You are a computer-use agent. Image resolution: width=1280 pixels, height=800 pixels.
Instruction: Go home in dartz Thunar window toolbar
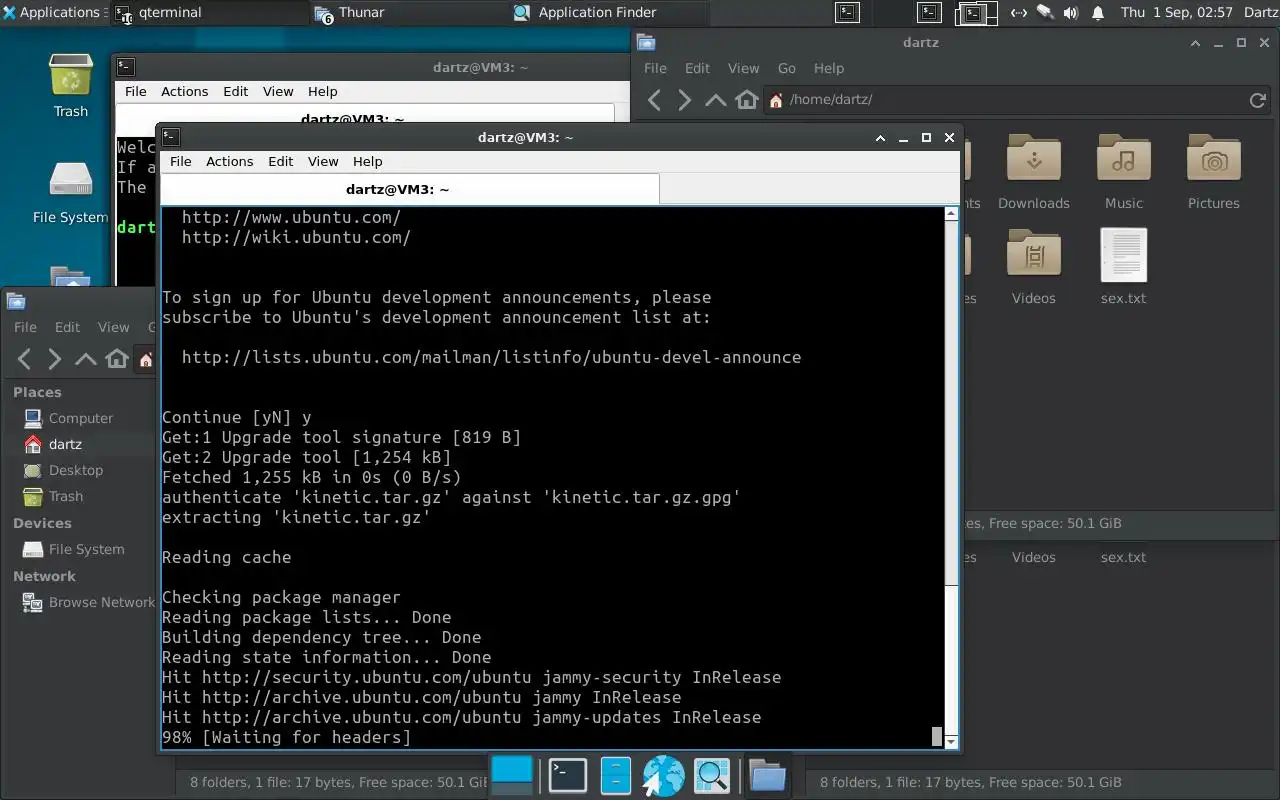tap(747, 99)
